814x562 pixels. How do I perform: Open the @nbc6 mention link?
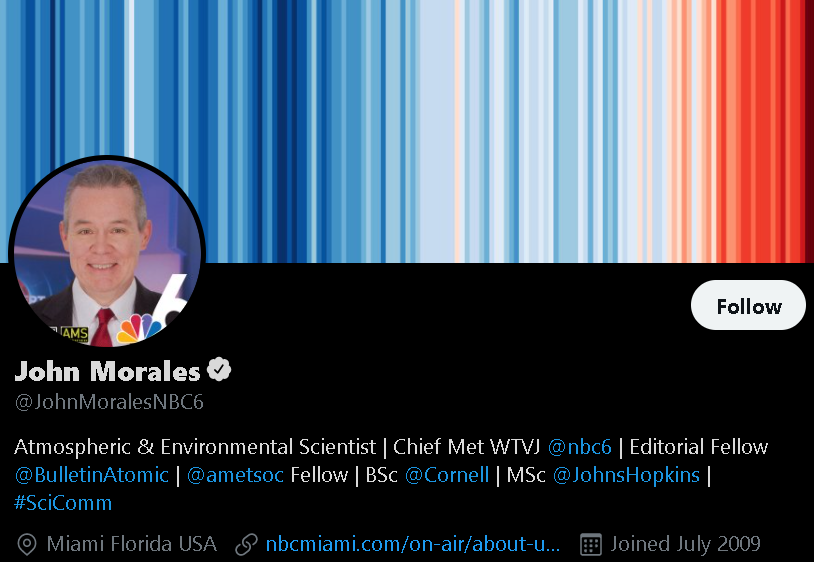point(579,447)
